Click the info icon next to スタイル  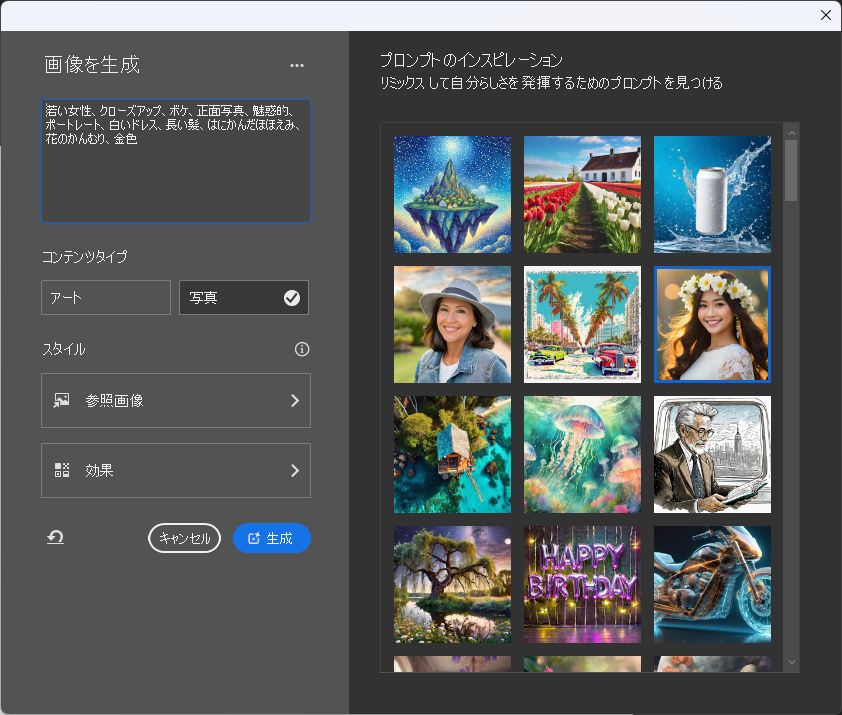[x=302, y=349]
